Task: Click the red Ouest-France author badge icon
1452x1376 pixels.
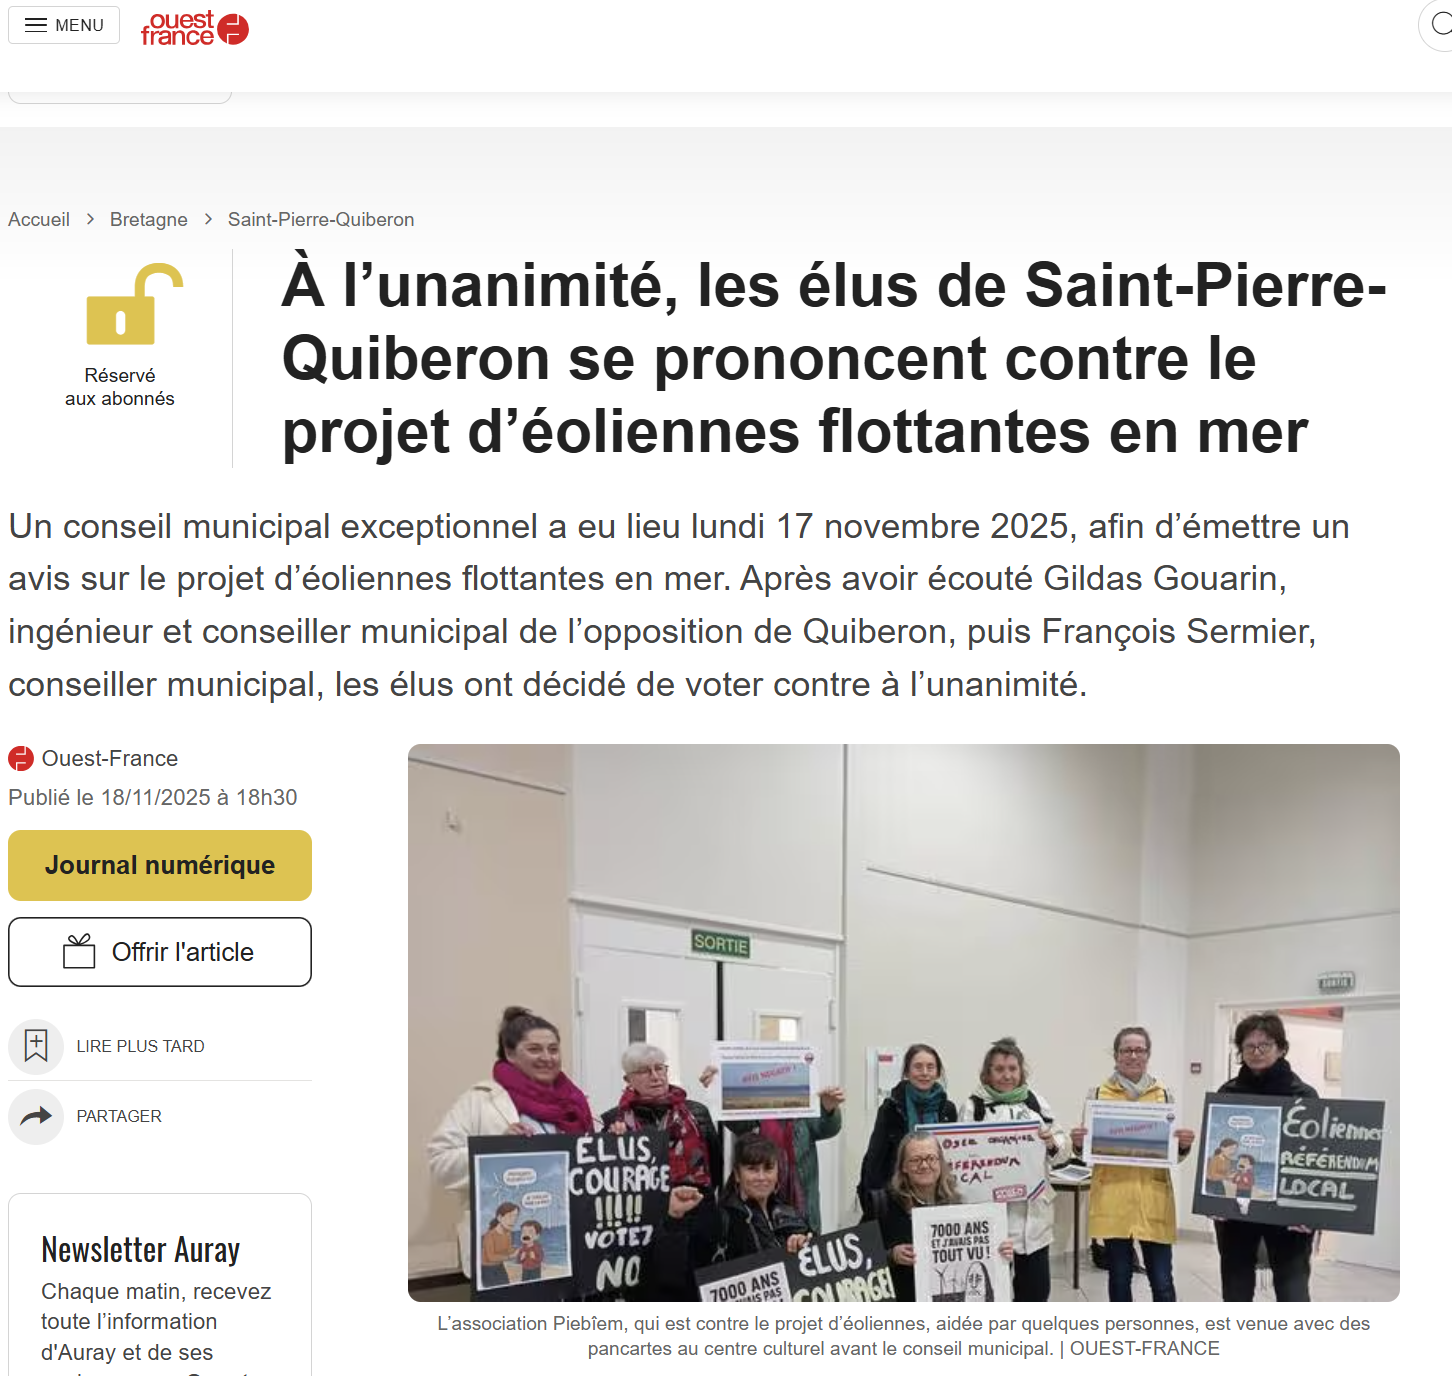Action: 21,758
